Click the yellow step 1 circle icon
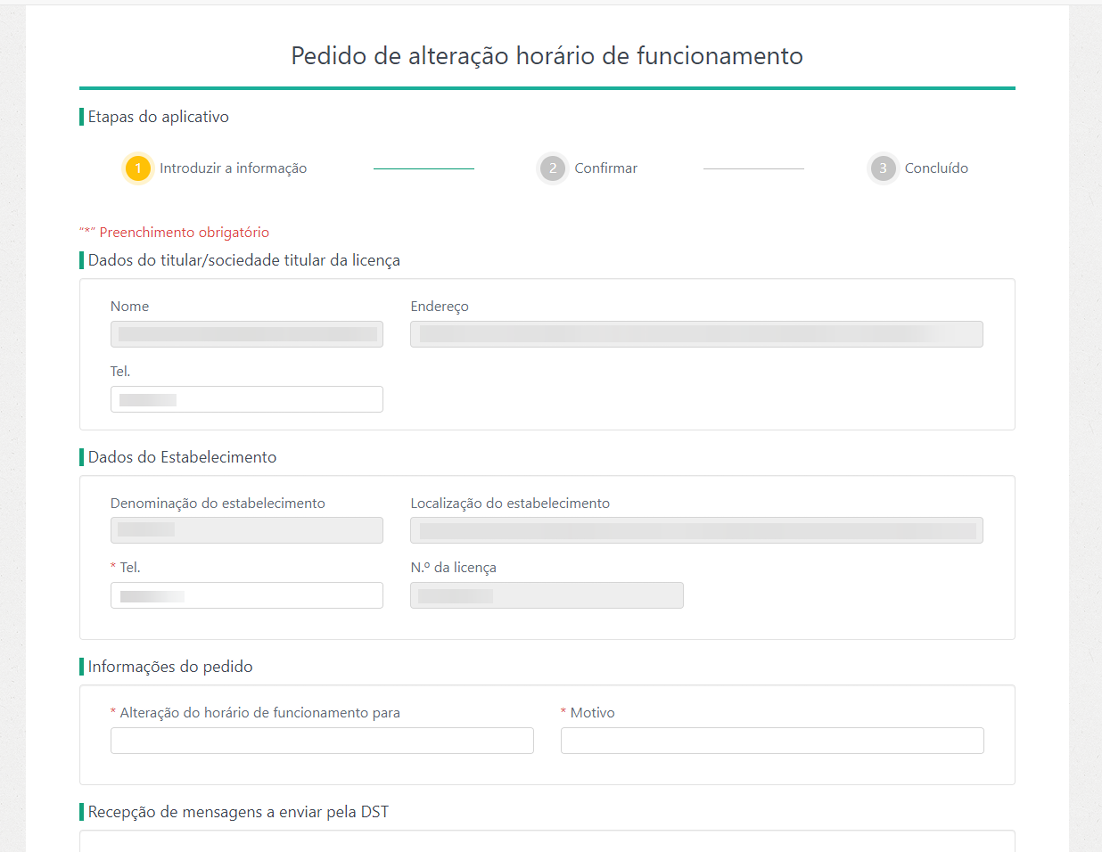The image size is (1102, 852). [x=140, y=169]
